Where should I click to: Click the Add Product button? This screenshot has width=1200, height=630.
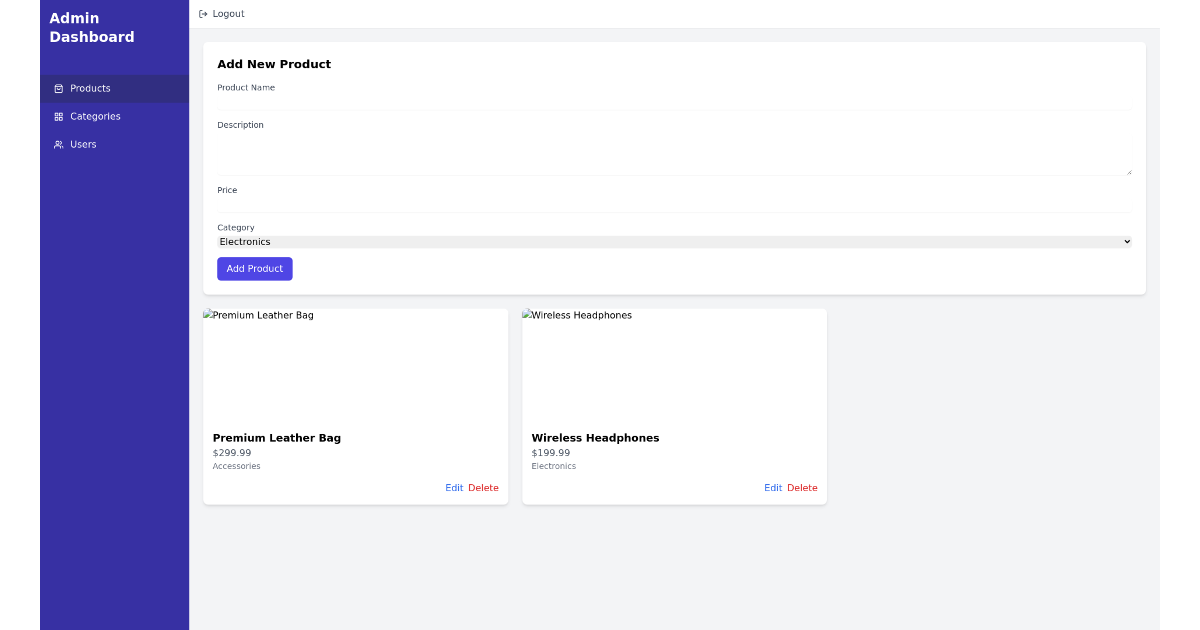point(254,268)
